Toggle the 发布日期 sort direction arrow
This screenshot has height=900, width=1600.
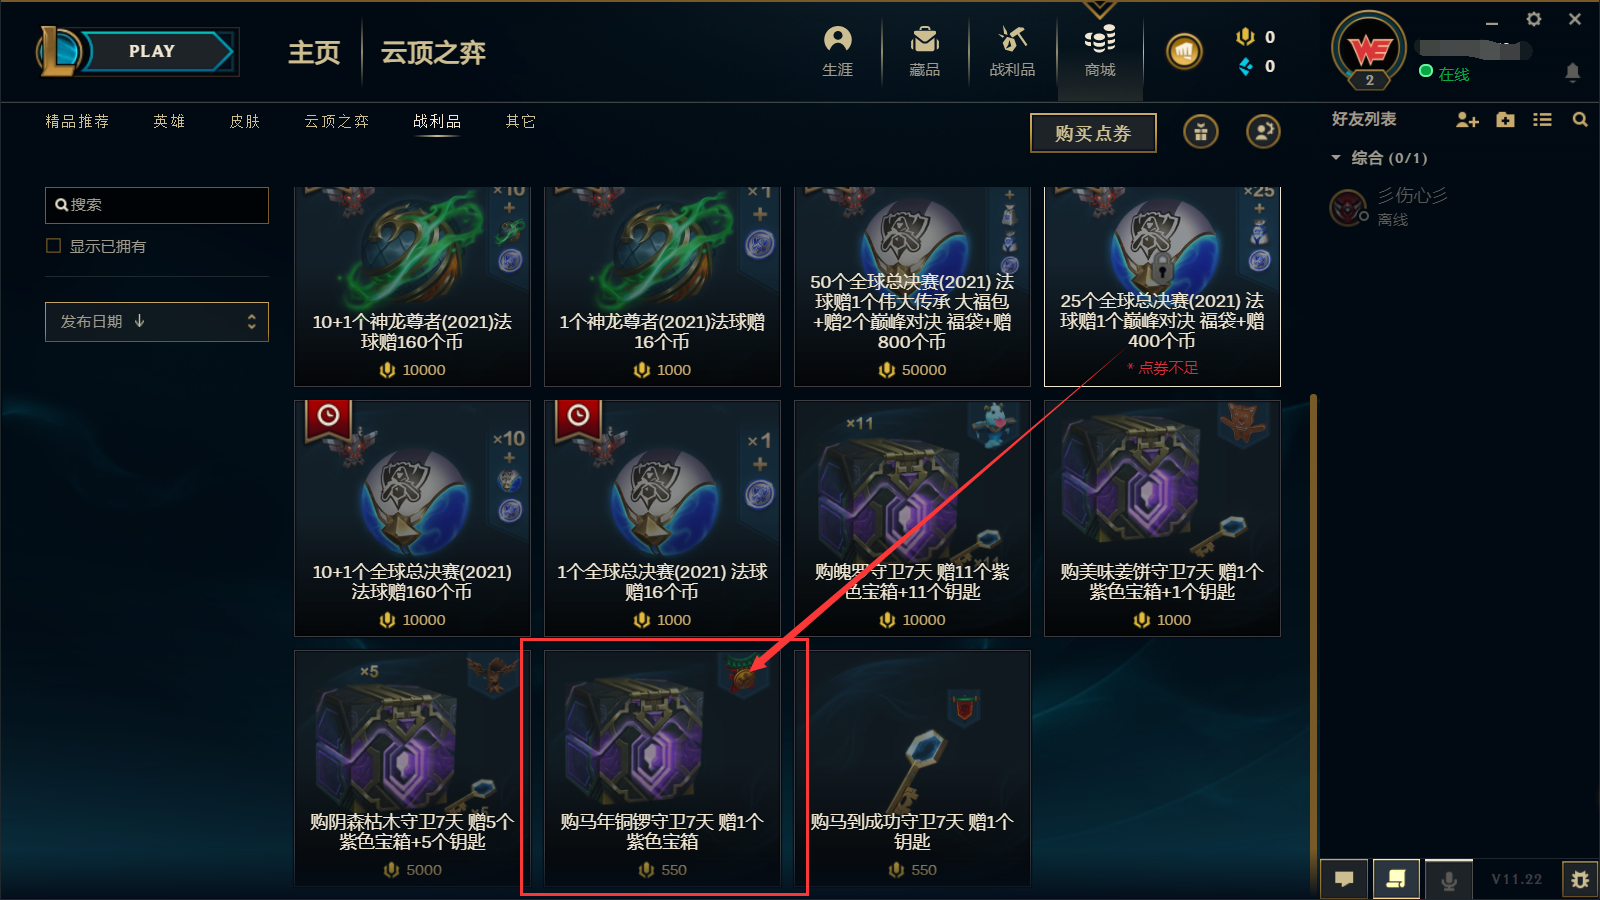(x=139, y=321)
